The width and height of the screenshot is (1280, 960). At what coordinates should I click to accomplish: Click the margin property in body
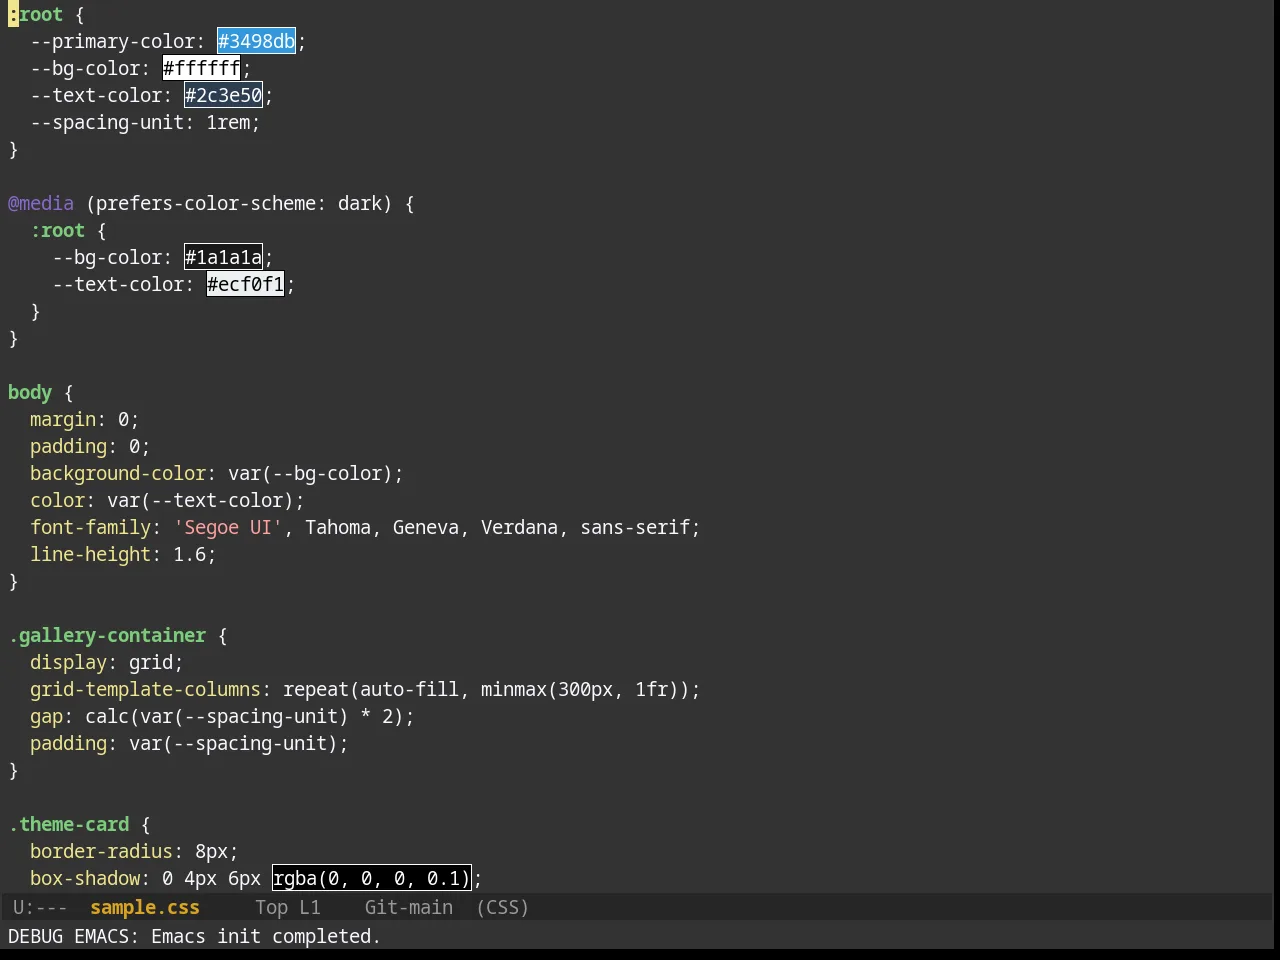[x=63, y=419]
